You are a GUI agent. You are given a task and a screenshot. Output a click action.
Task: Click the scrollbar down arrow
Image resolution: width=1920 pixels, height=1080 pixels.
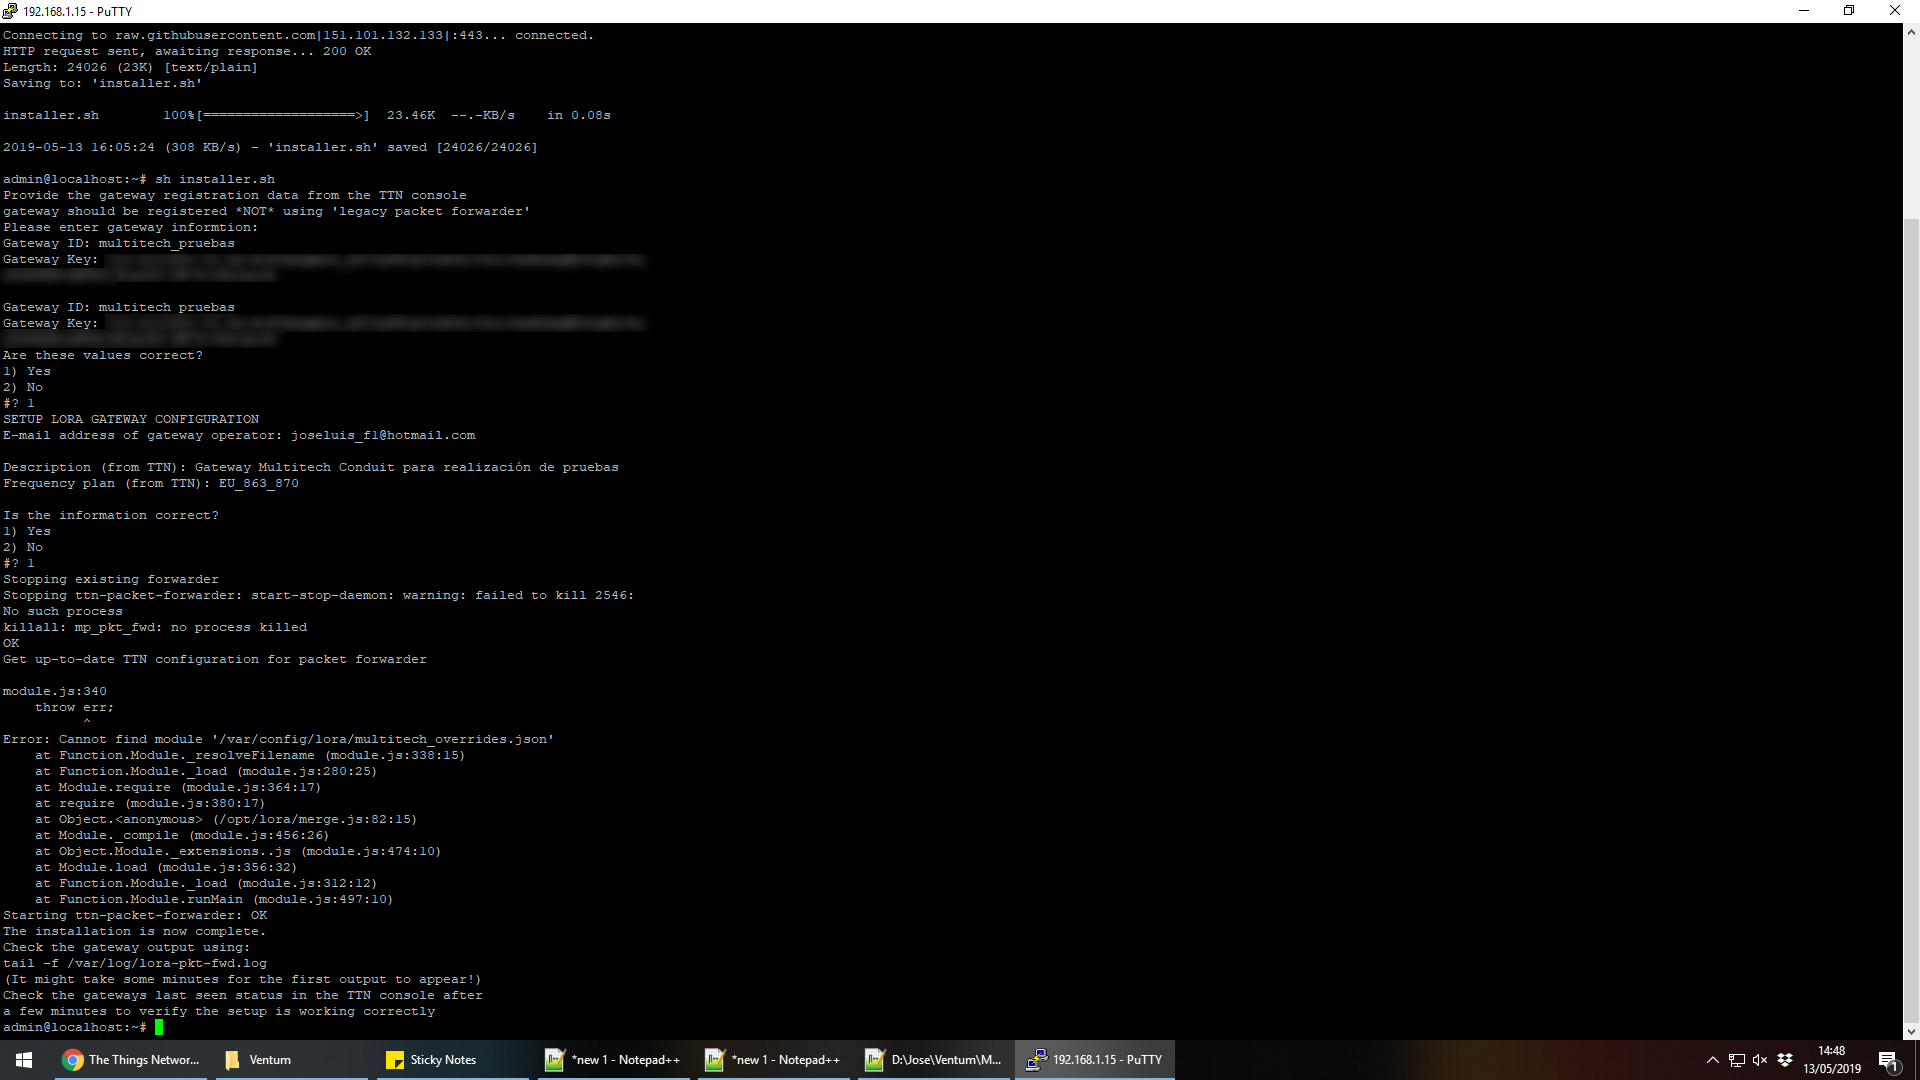point(1911,1031)
